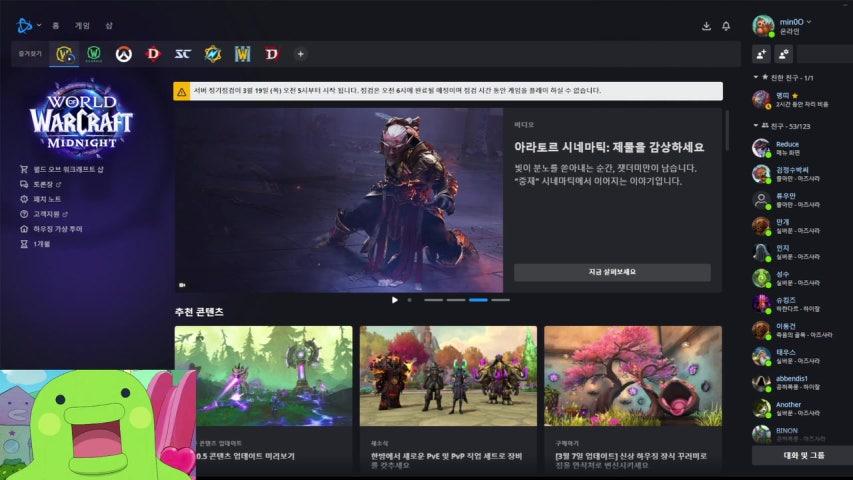Viewport: 853px width, 480px height.
Task: Open friend 만개
Action: point(800,226)
